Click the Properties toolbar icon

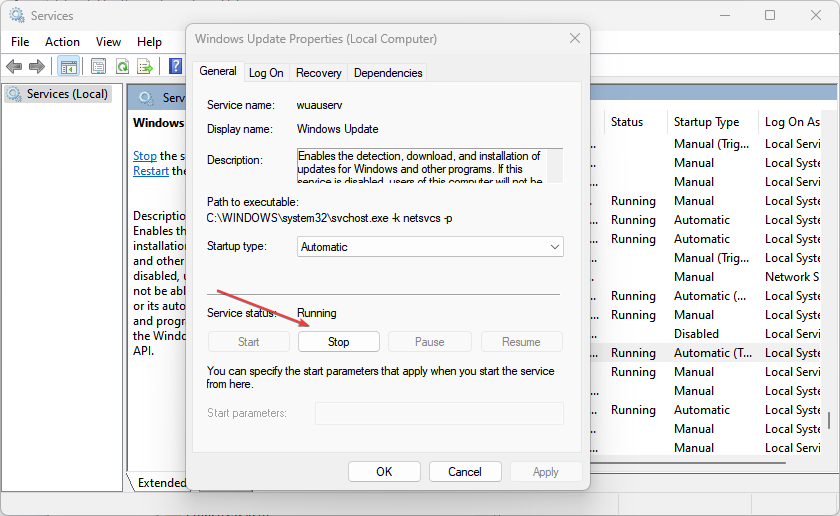point(98,66)
